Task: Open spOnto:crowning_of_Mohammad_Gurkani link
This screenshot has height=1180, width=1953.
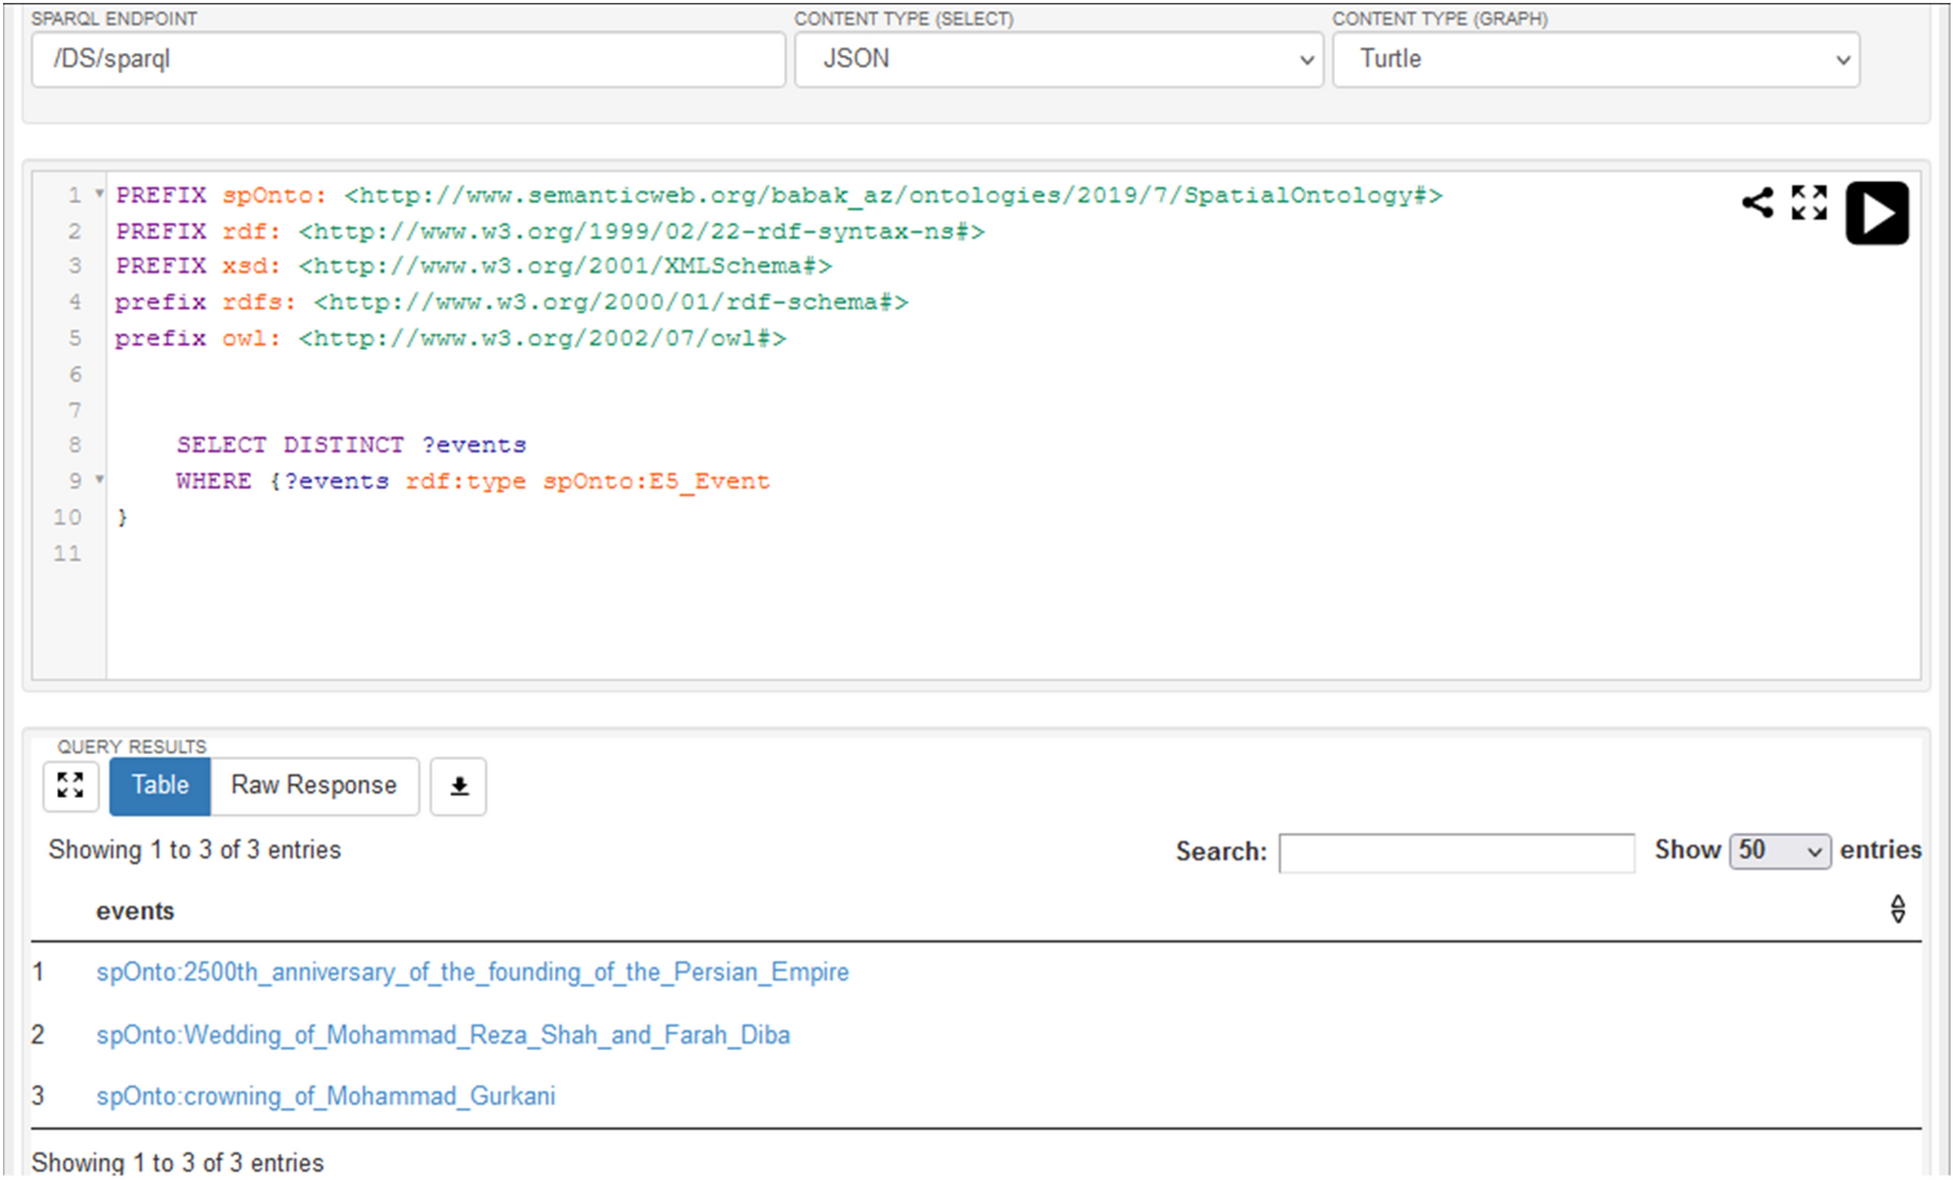Action: [x=325, y=1096]
